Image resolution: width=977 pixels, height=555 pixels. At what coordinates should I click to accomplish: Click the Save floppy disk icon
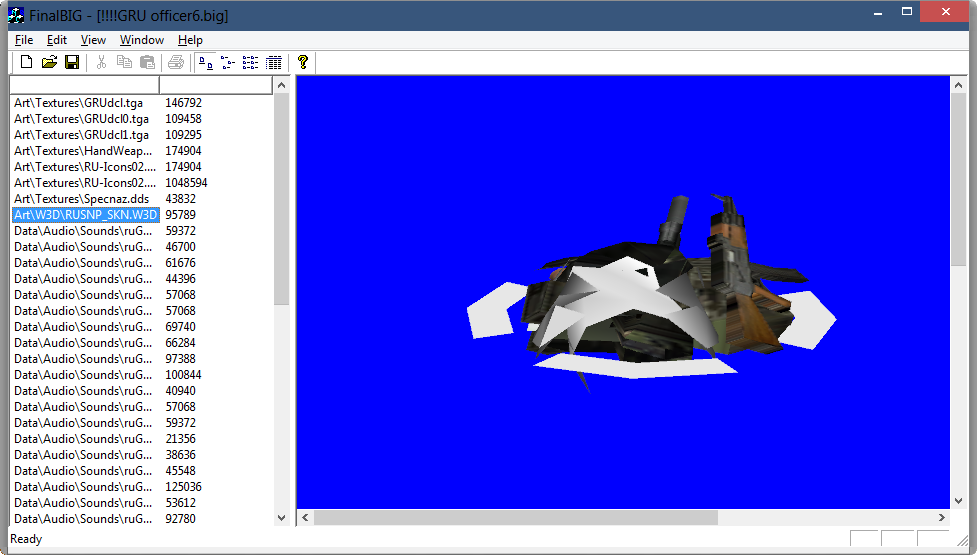tap(72, 63)
